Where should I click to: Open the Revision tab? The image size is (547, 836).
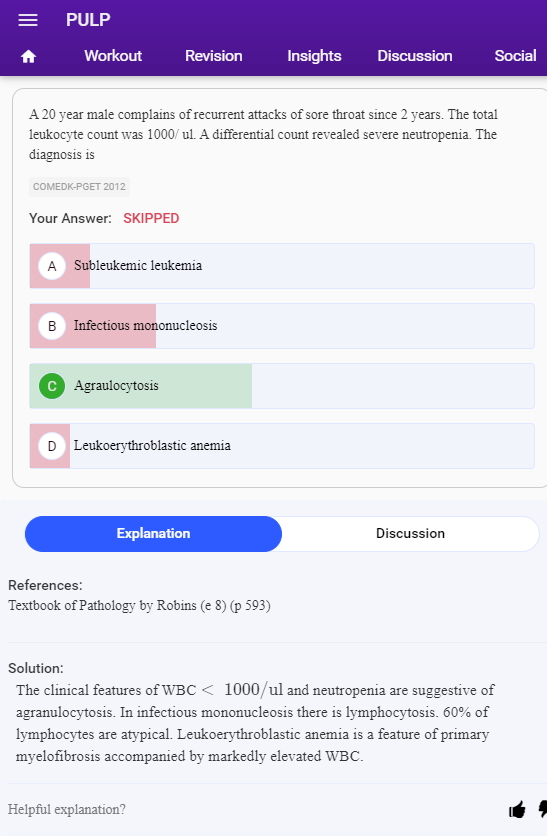[214, 56]
